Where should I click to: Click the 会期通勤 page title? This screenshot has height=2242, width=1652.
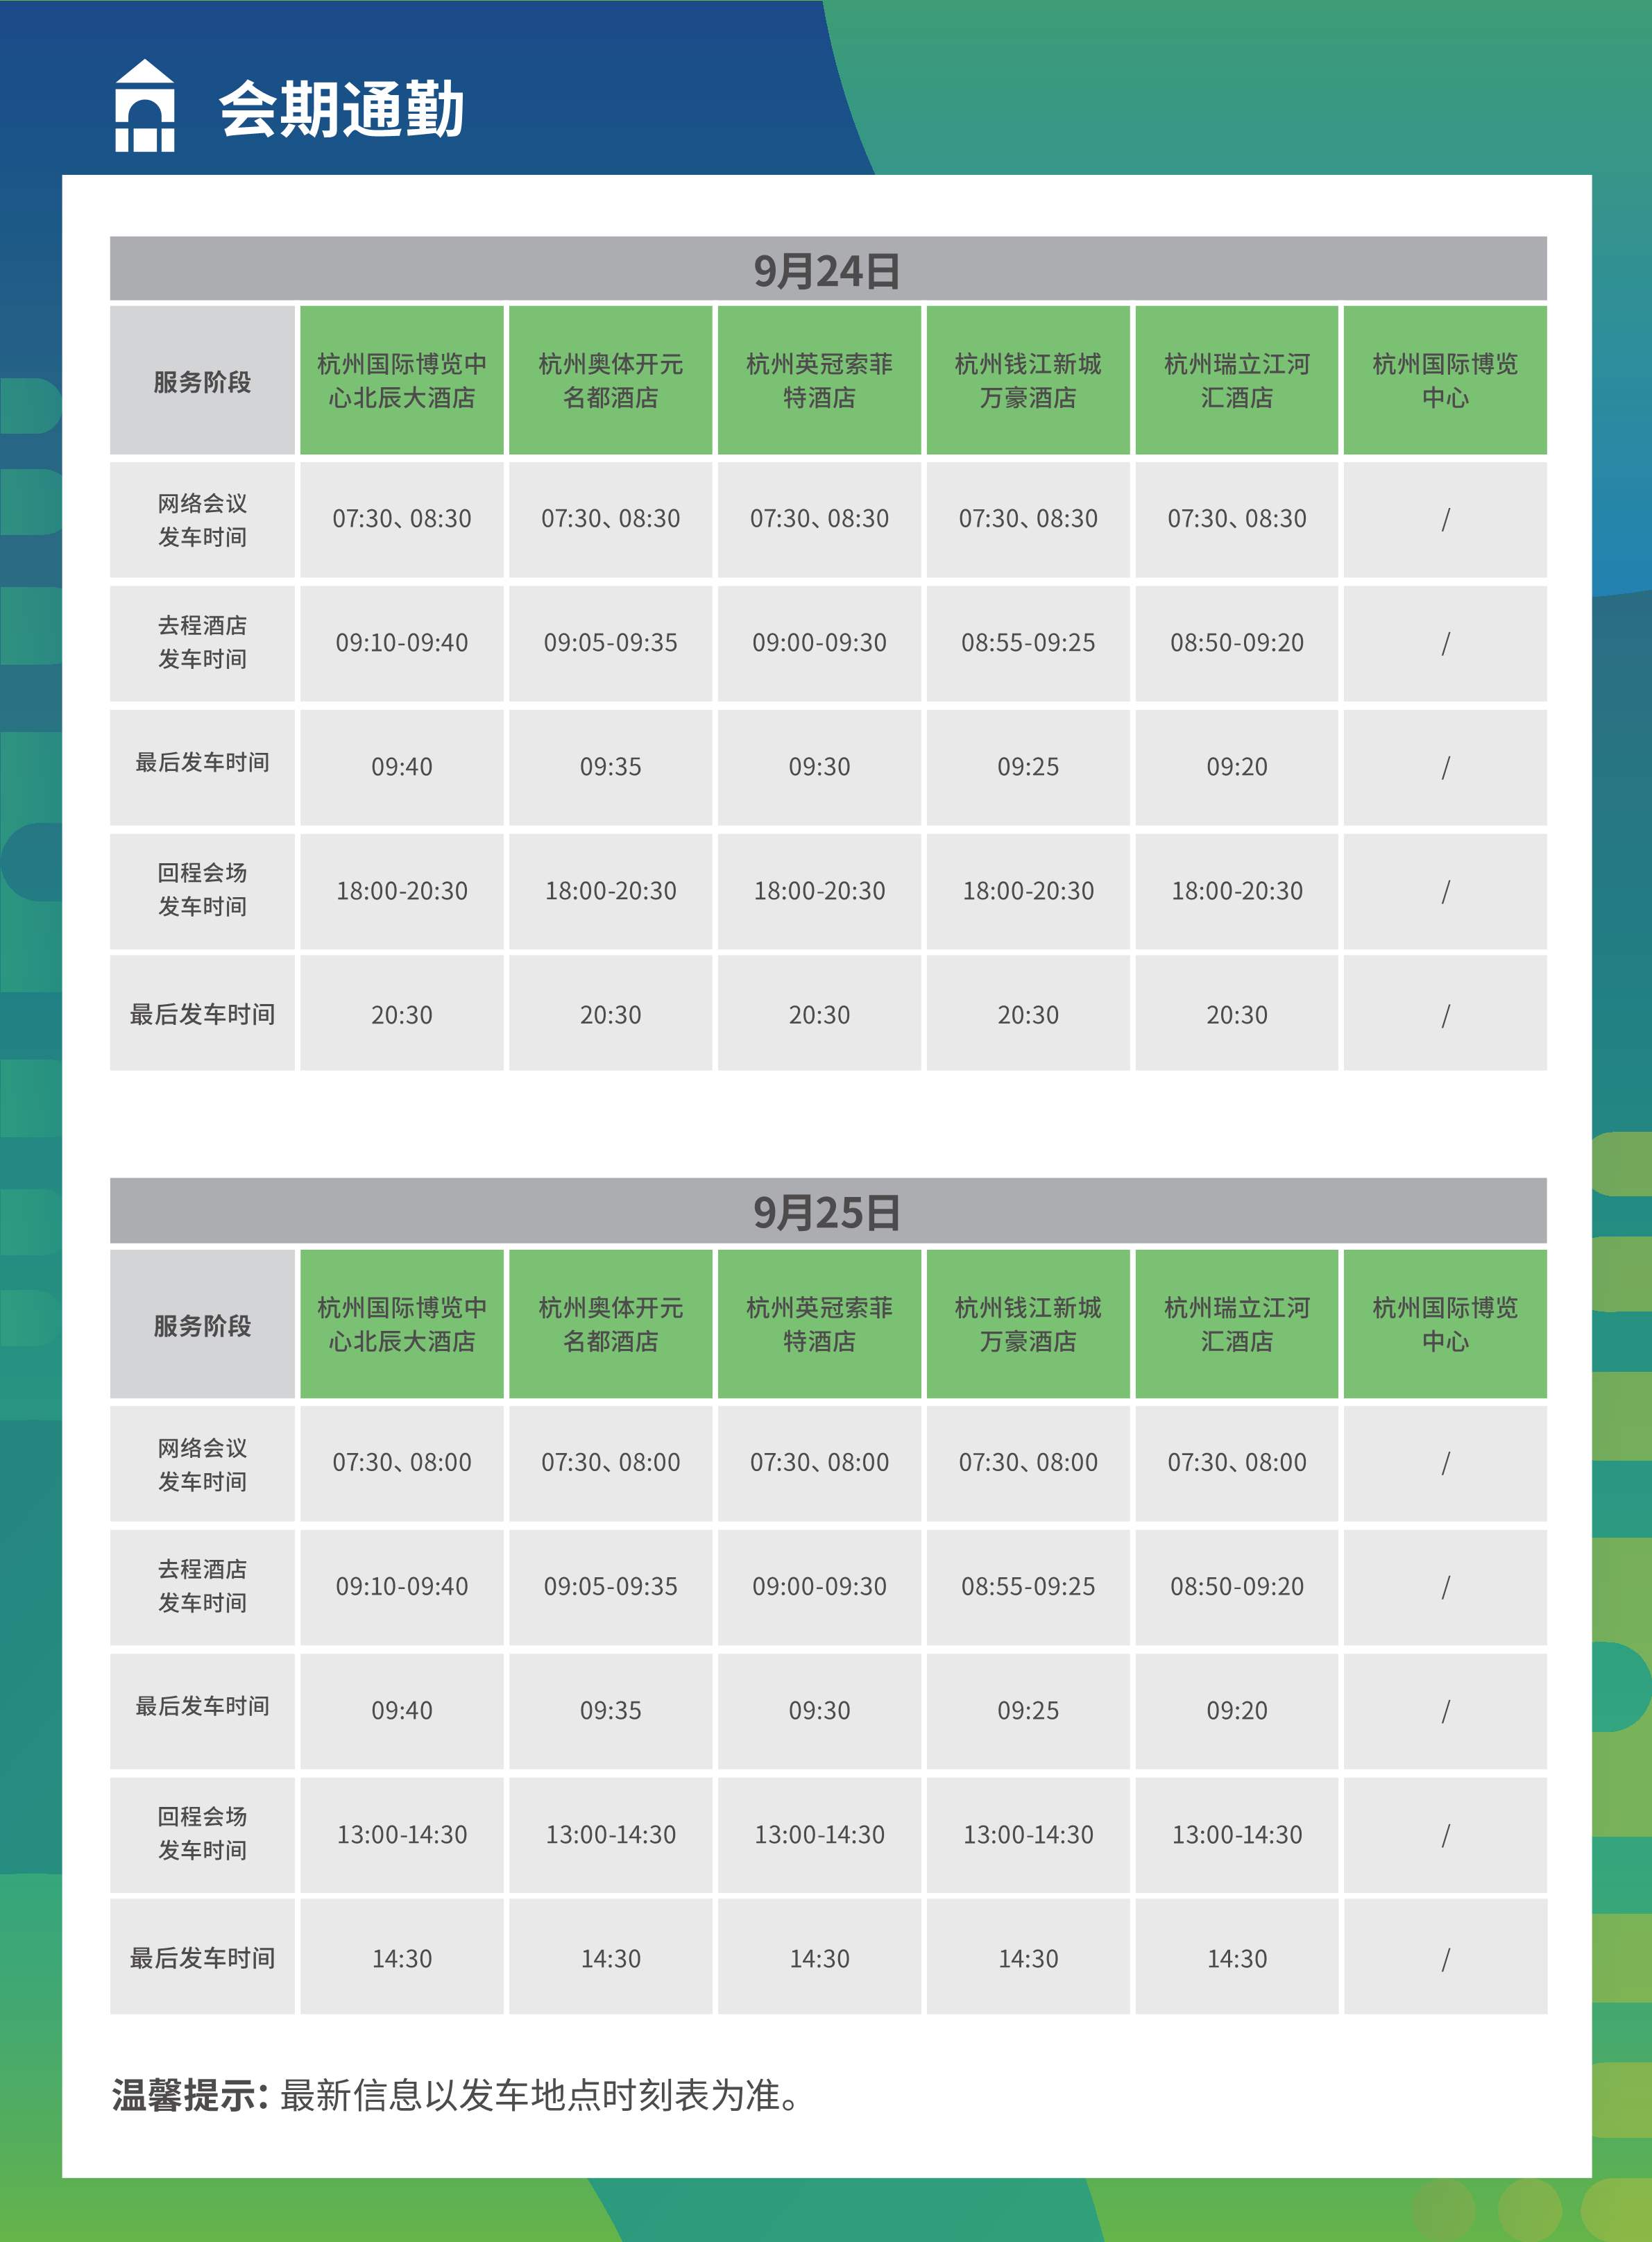(341, 109)
